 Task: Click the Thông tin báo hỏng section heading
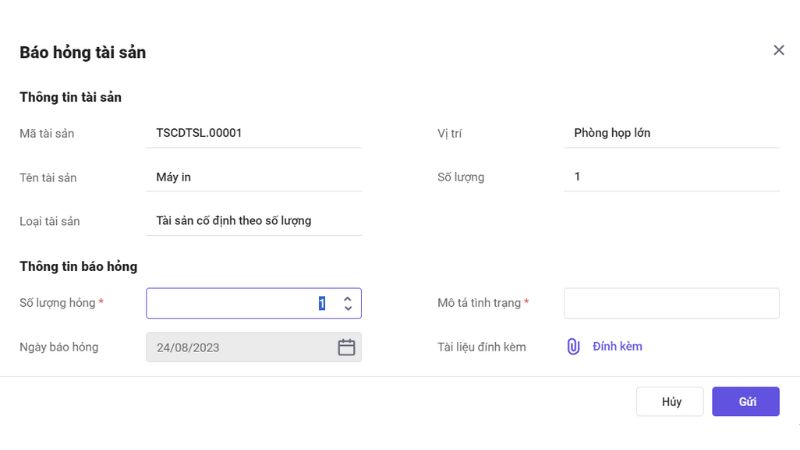click(78, 267)
